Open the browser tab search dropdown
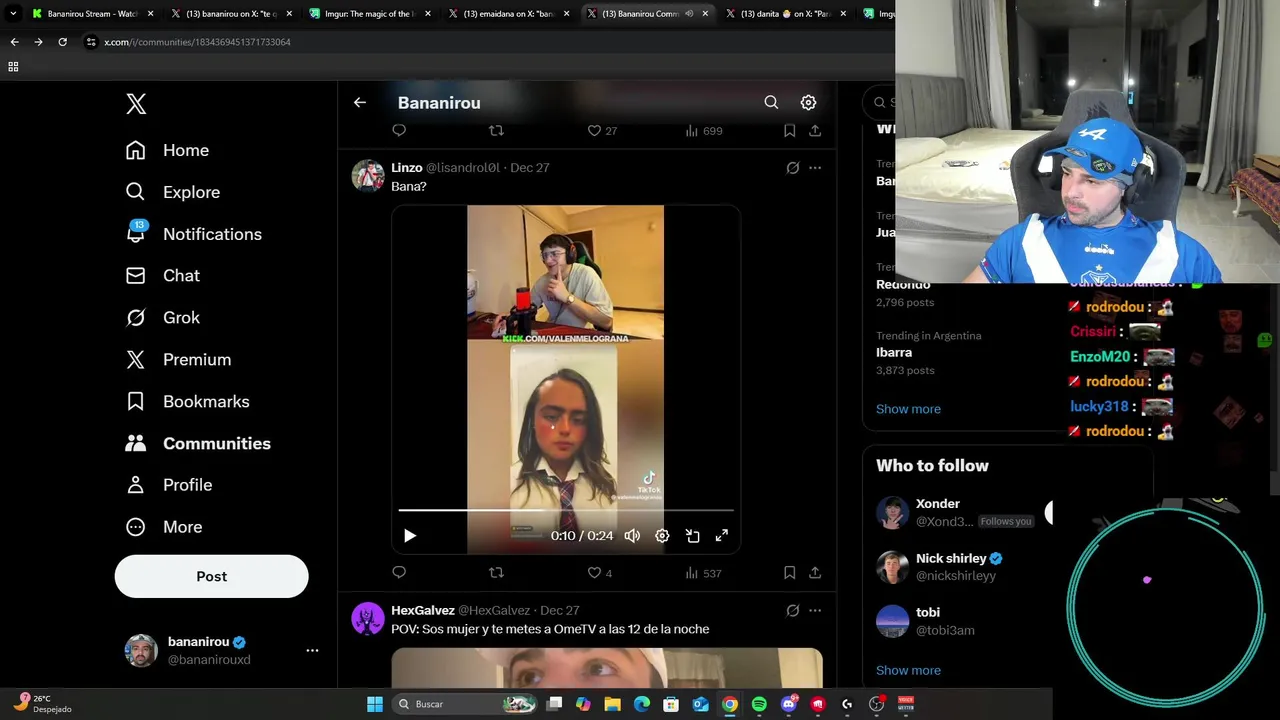The width and height of the screenshot is (1280, 720). pos(13,14)
